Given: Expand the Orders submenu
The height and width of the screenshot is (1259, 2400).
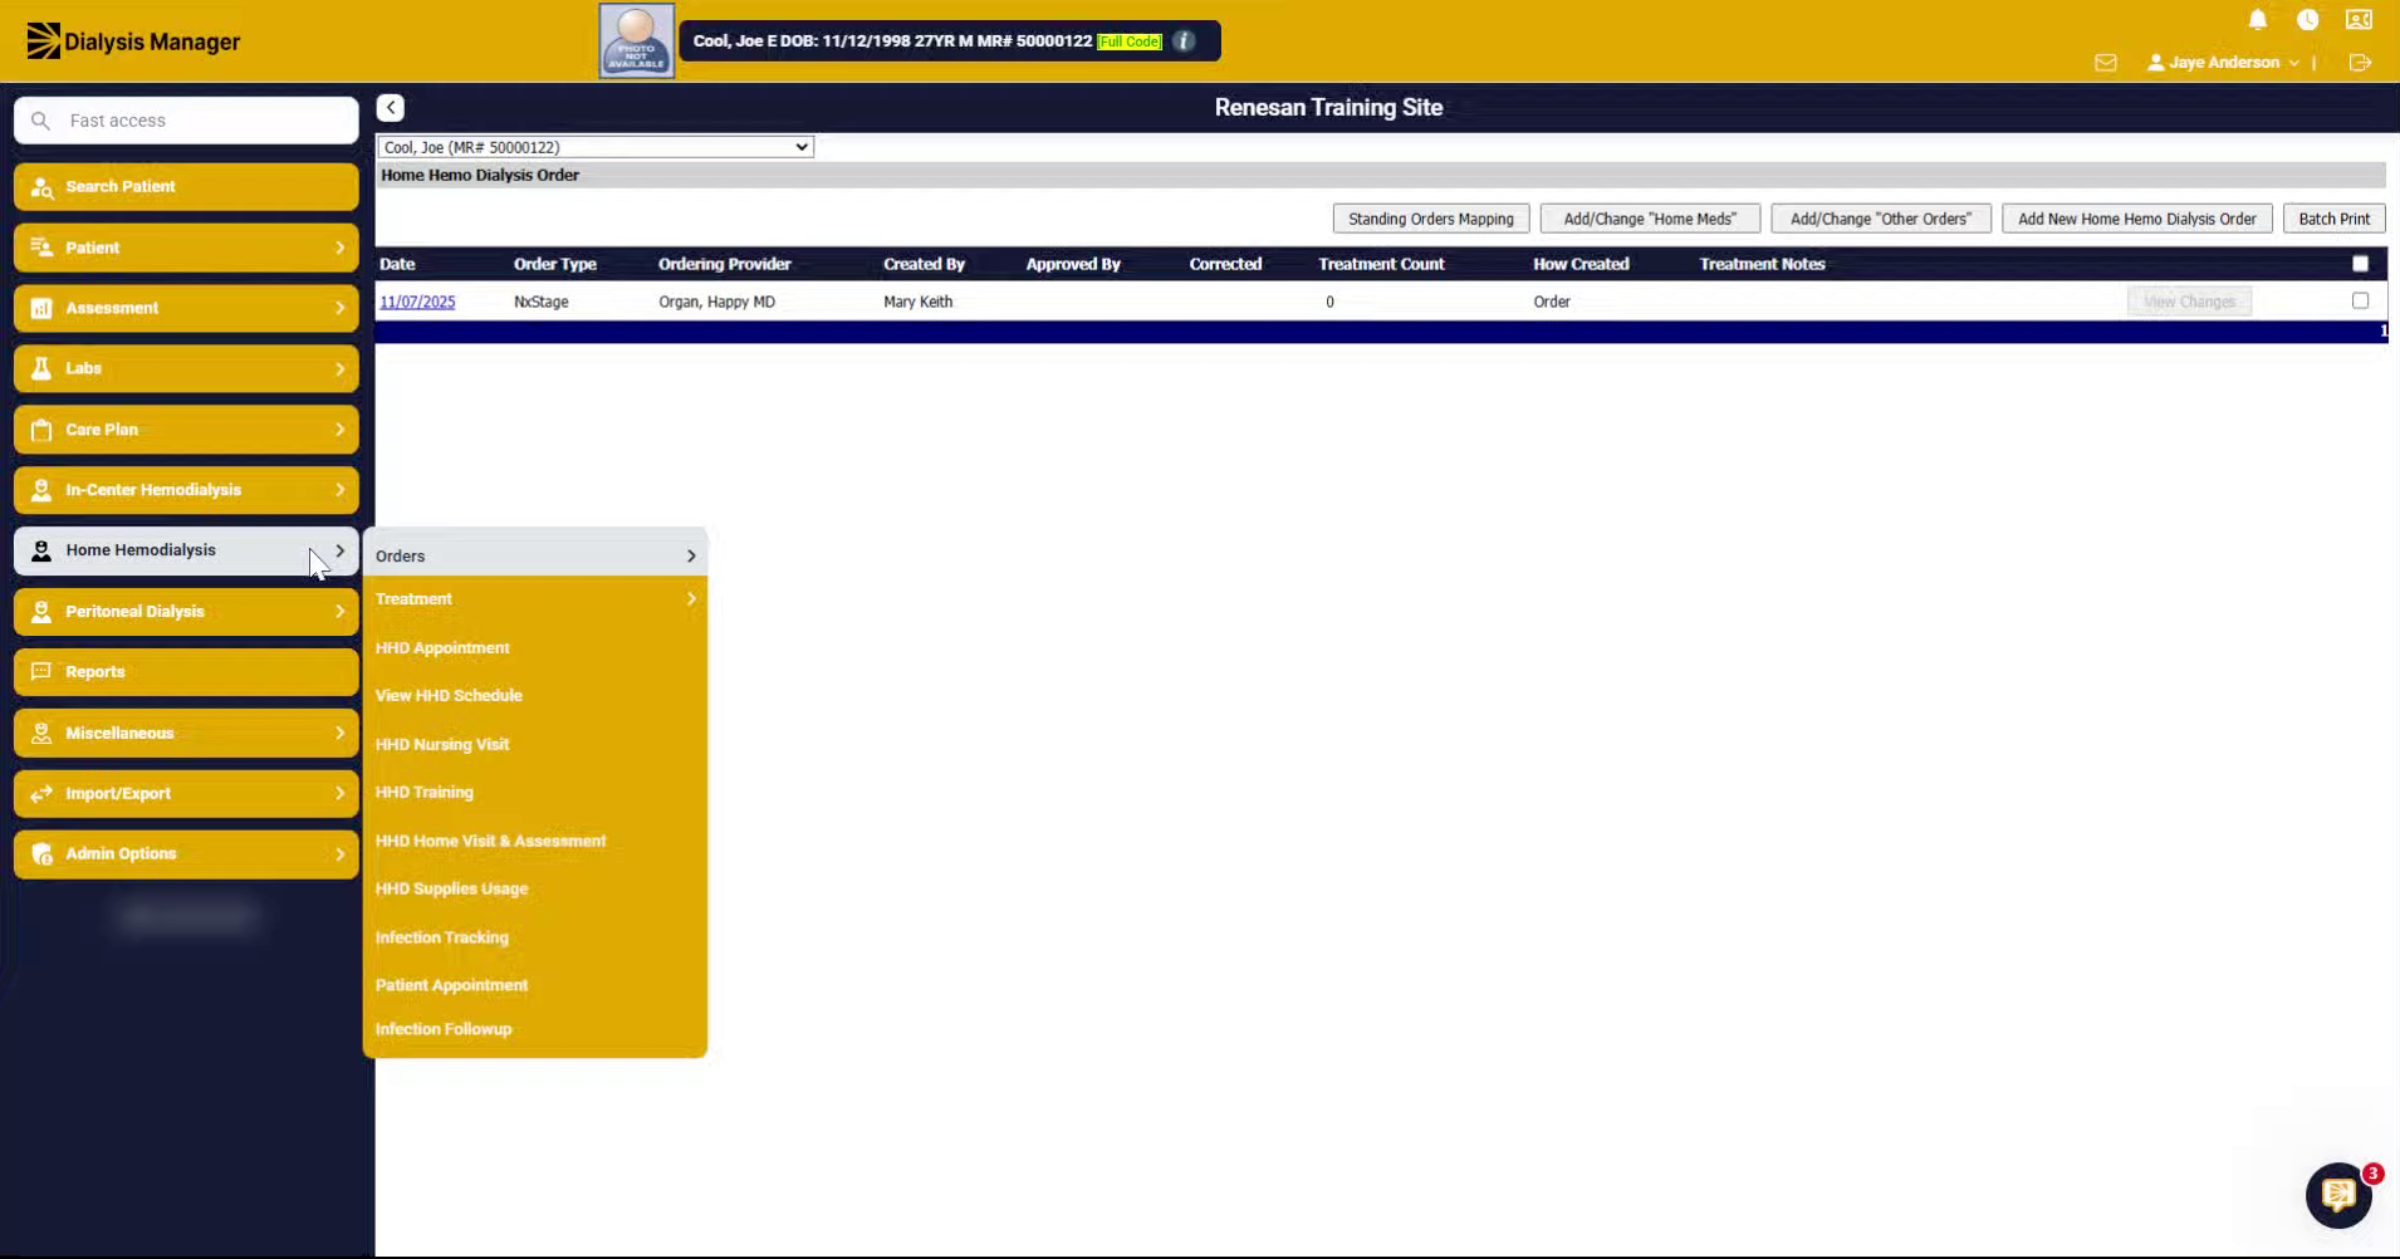Looking at the screenshot, I should point(535,556).
